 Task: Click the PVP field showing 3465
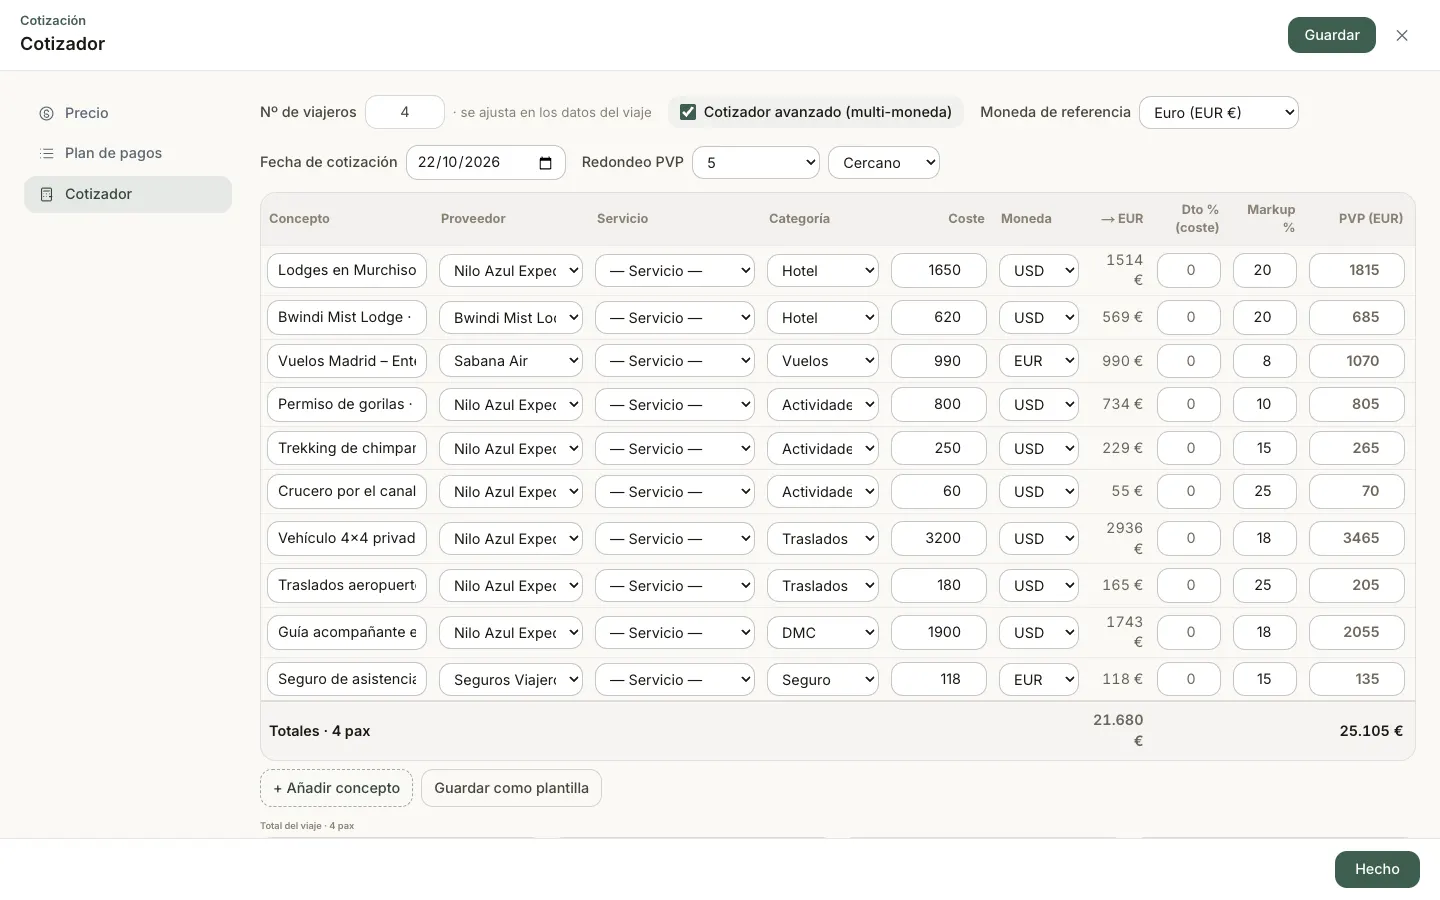pos(1357,538)
